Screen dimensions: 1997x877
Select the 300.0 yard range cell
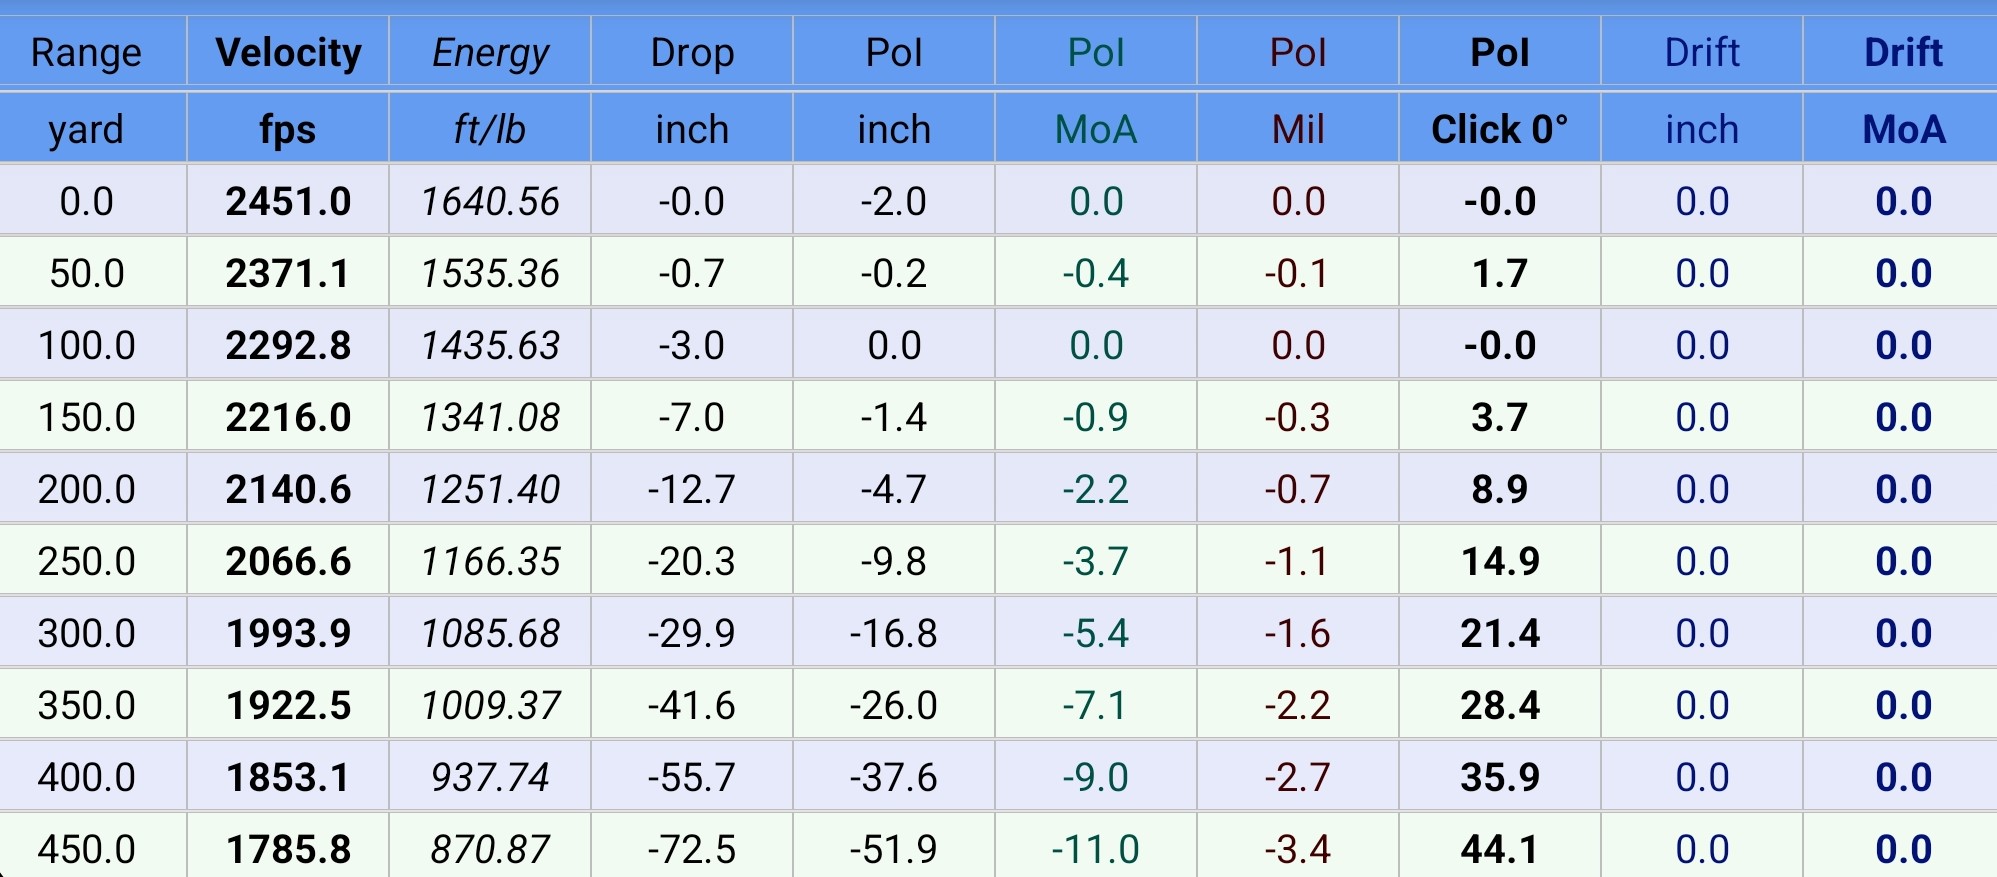(x=86, y=633)
